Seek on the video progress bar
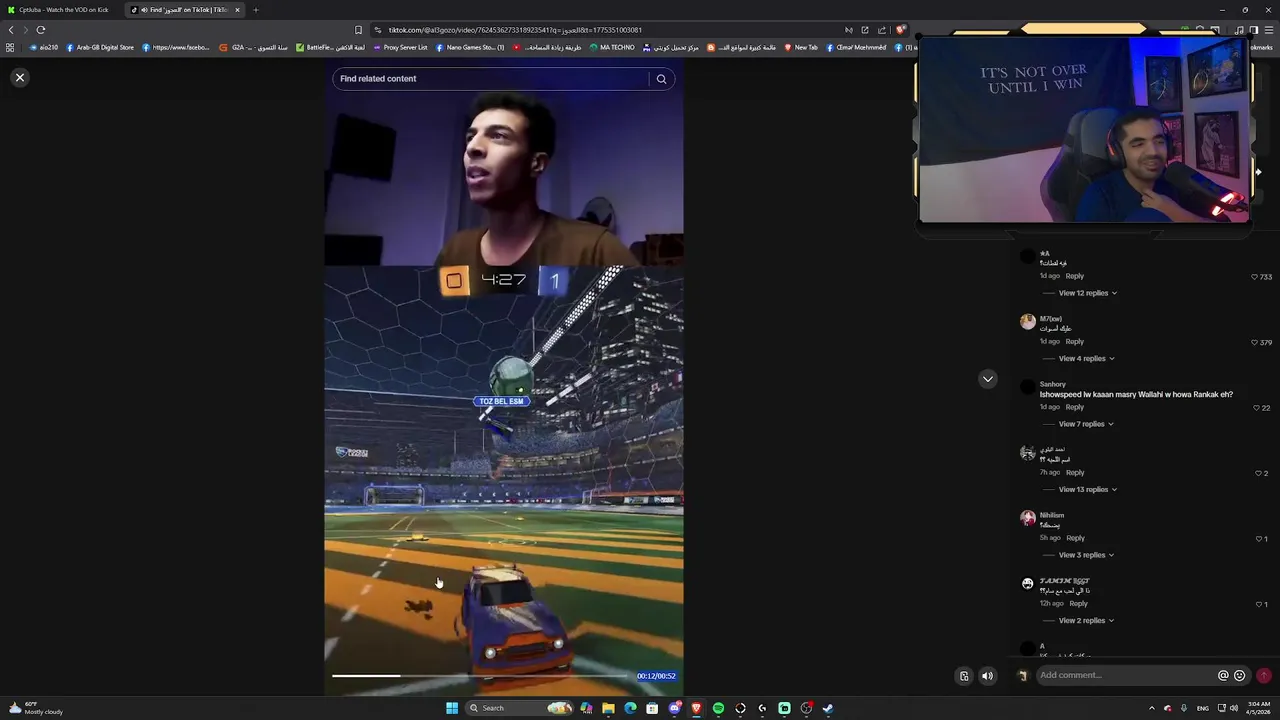The width and height of the screenshot is (1280, 720). (x=481, y=676)
